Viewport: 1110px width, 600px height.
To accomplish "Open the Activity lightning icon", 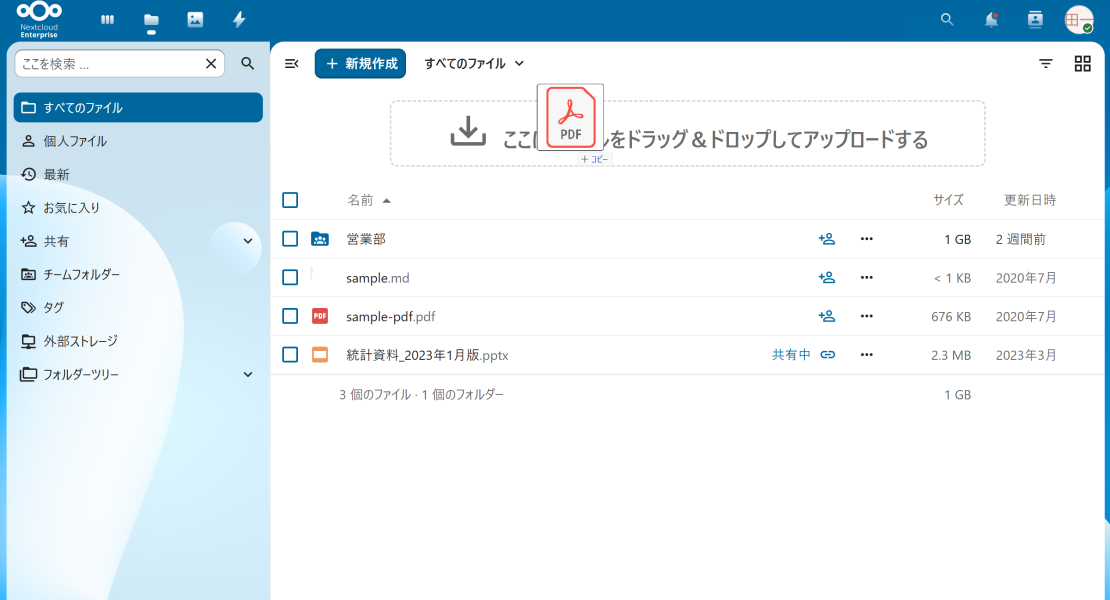I will tap(239, 20).
